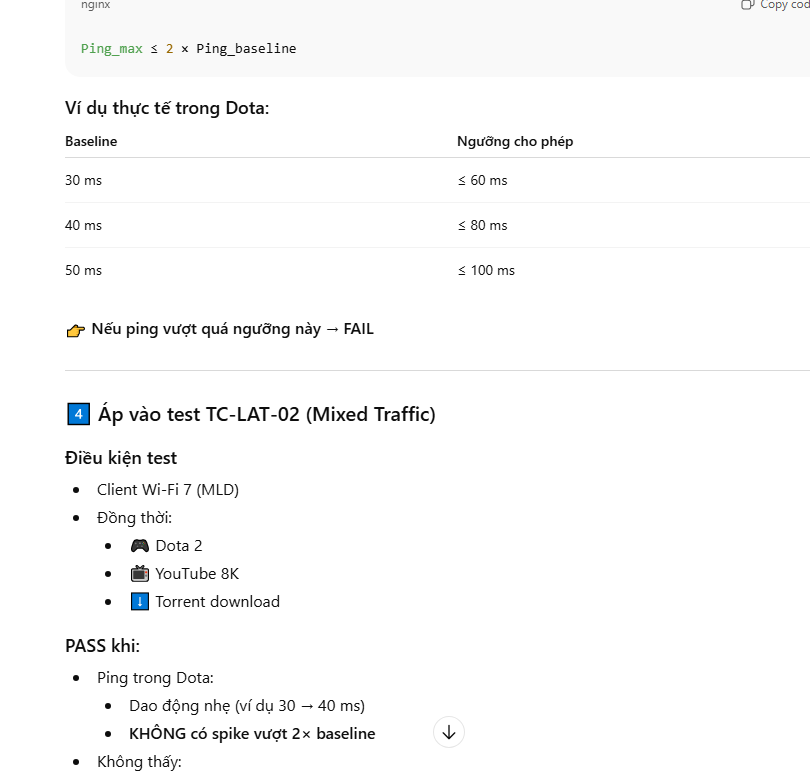
Task: Click the TV emoji next to YouTube 8K
Action: [x=139, y=573]
